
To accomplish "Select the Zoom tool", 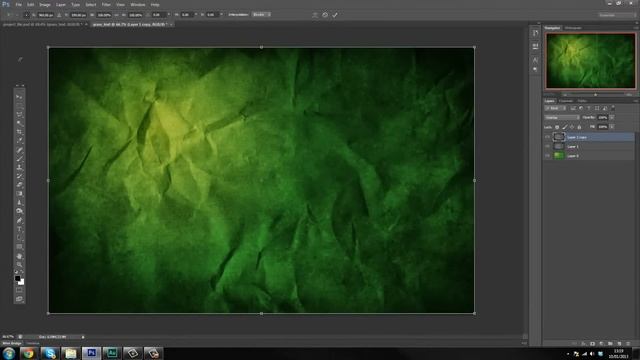I will (19, 264).
